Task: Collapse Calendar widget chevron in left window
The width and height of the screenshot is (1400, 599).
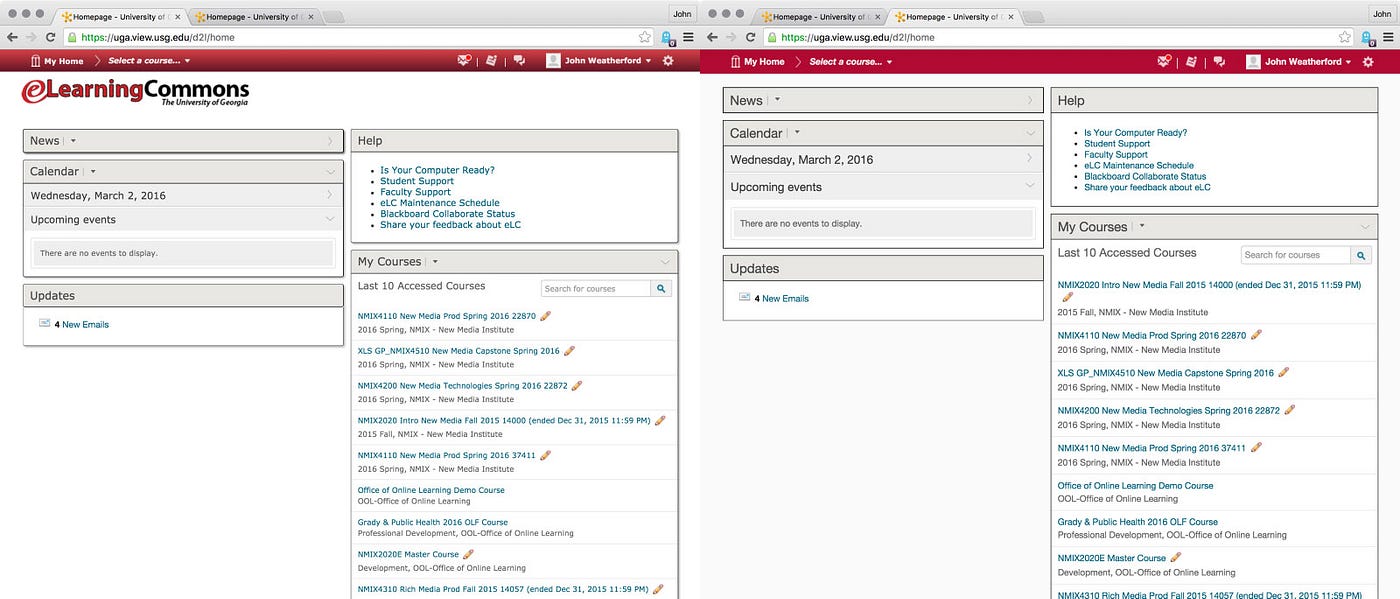Action: (x=331, y=171)
